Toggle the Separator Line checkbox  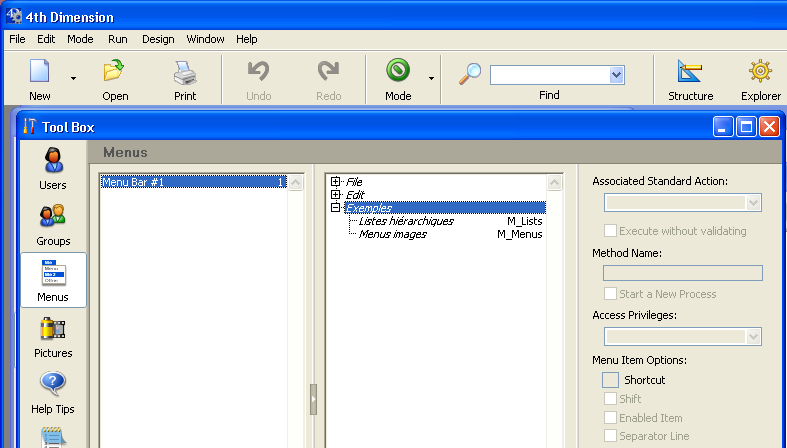611,436
